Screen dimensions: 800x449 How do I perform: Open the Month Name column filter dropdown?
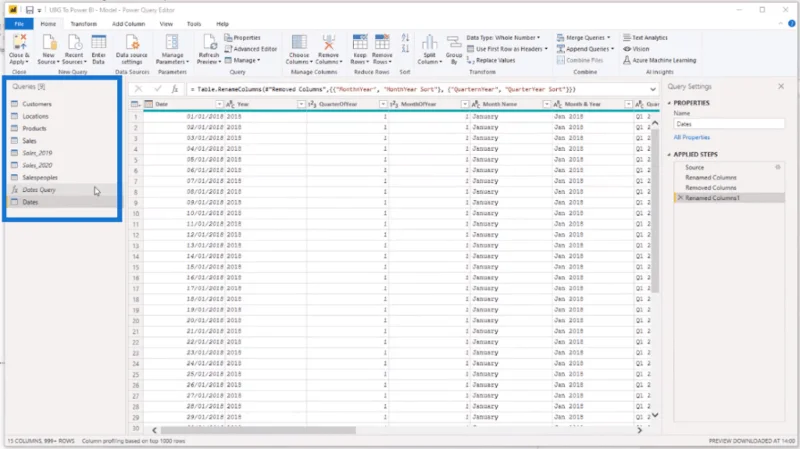coord(546,104)
